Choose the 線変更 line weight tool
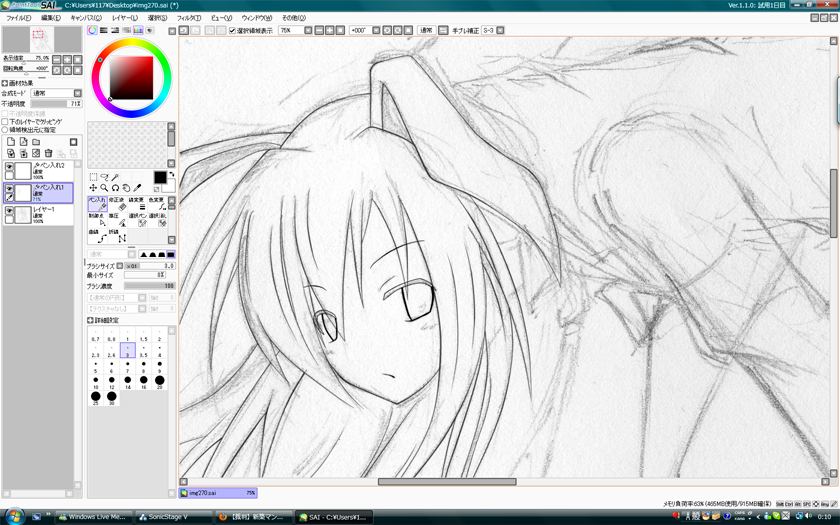Viewport: 840px width, 525px height. pos(137,204)
